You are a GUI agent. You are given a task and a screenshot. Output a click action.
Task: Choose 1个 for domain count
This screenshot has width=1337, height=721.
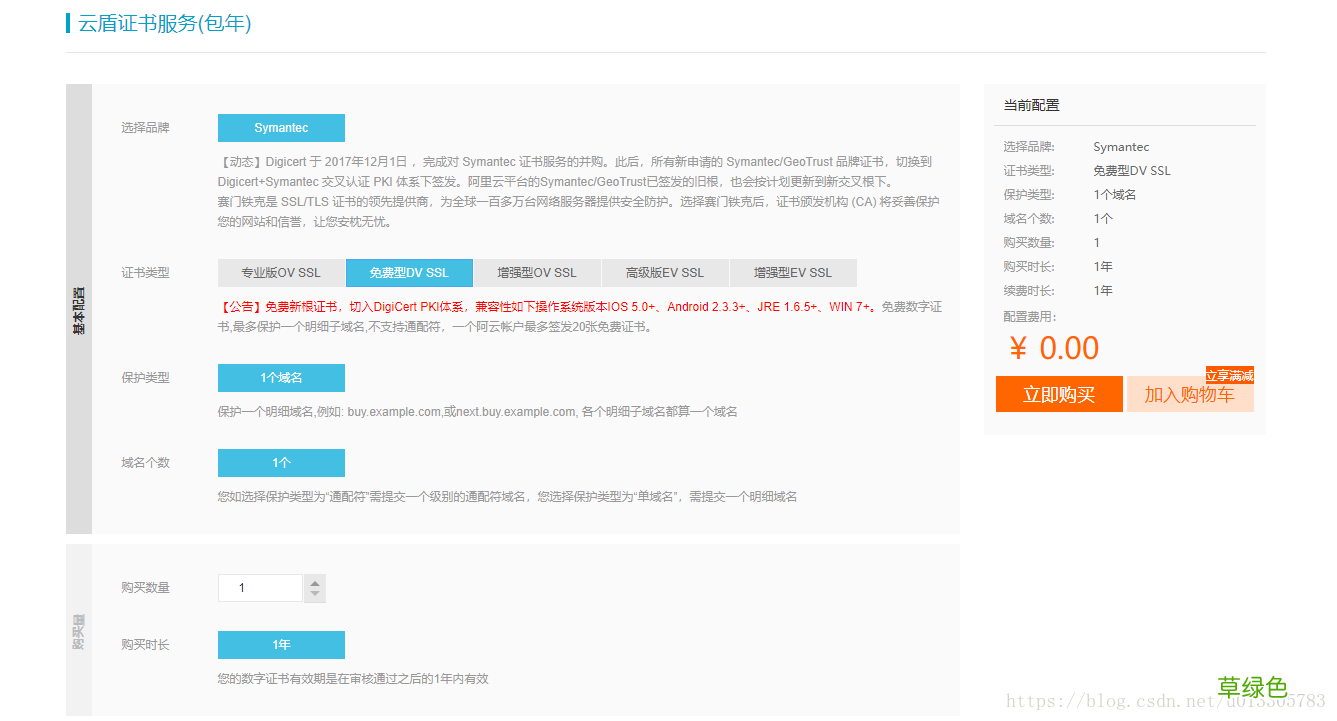point(281,462)
